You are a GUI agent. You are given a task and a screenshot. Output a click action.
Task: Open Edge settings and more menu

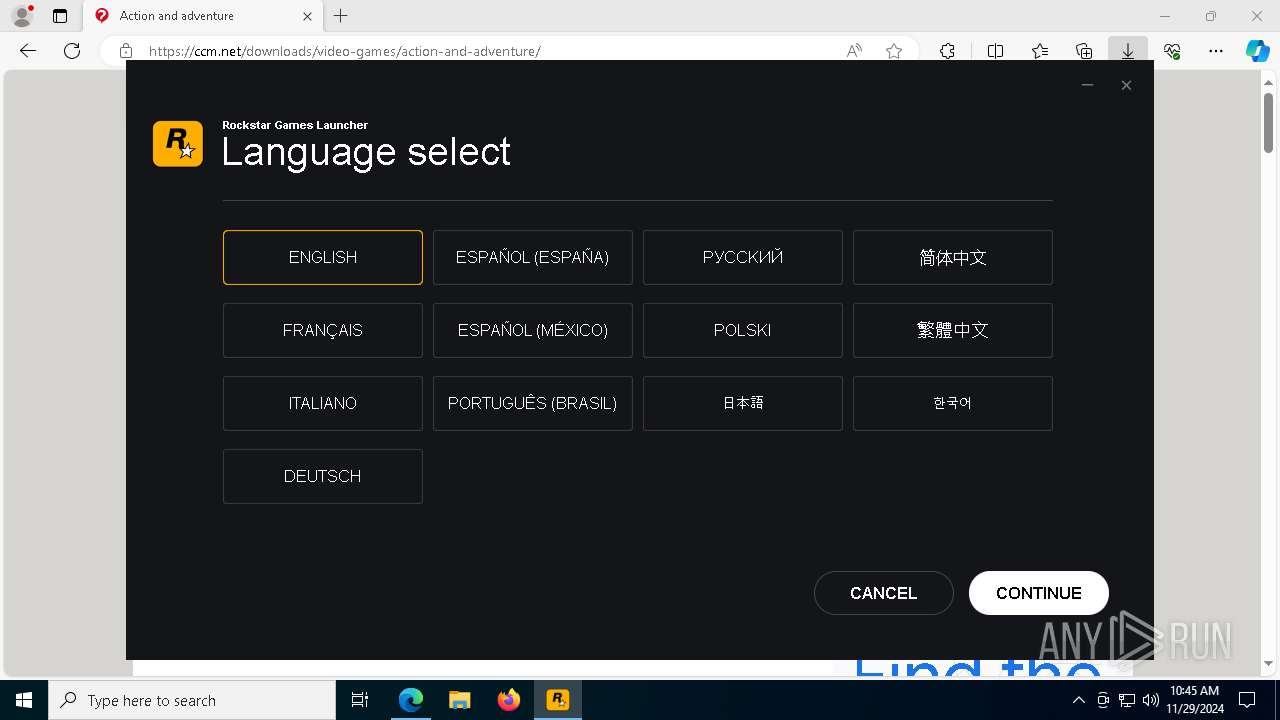pyautogui.click(x=1216, y=51)
